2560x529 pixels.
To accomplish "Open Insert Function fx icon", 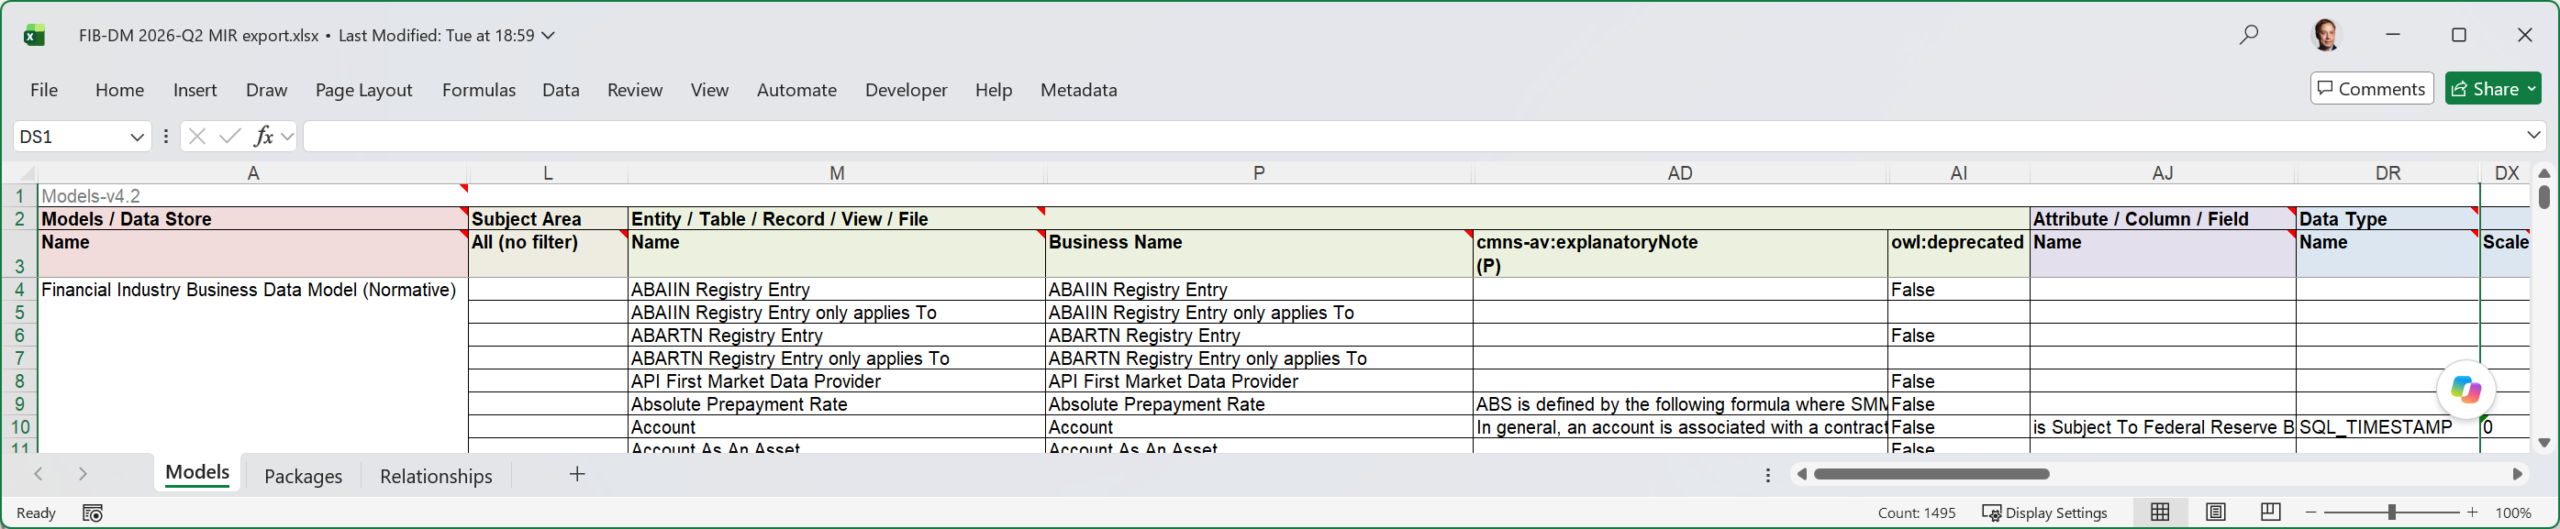I will point(263,136).
